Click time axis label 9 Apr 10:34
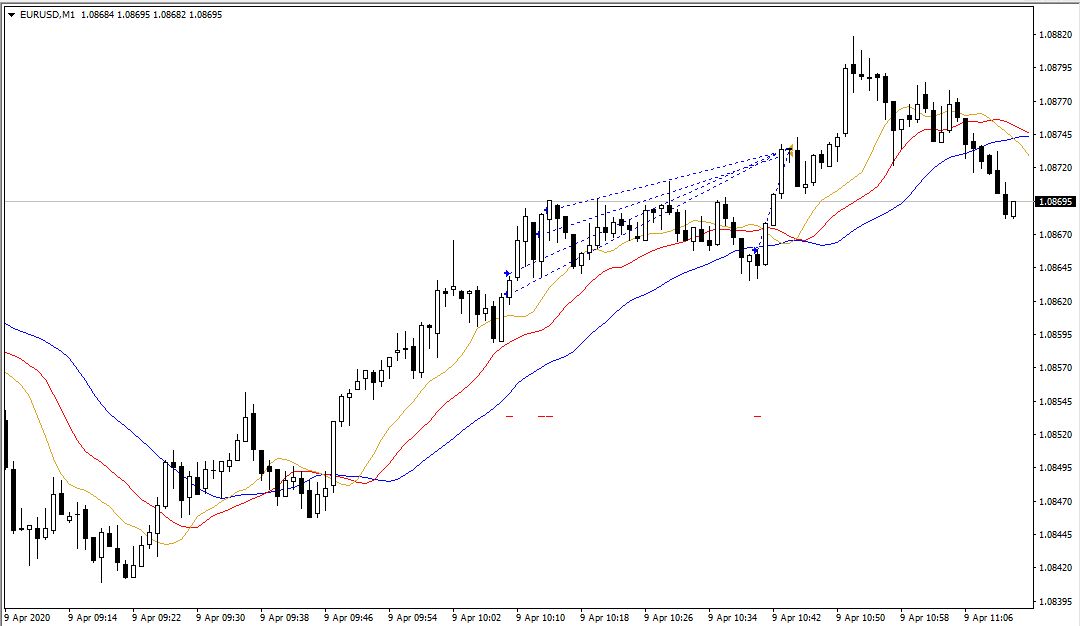Screen dimensions: 1080x626 pyautogui.click(x=733, y=618)
